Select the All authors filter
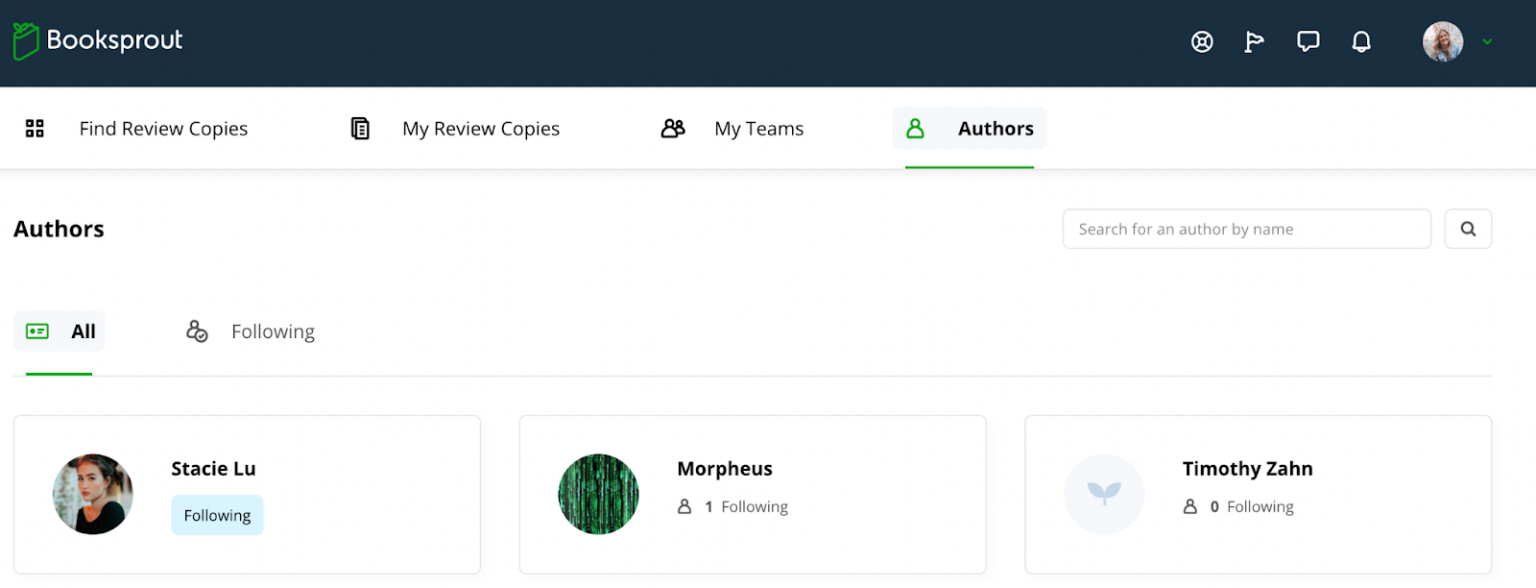This screenshot has height=588, width=1536. pos(59,331)
